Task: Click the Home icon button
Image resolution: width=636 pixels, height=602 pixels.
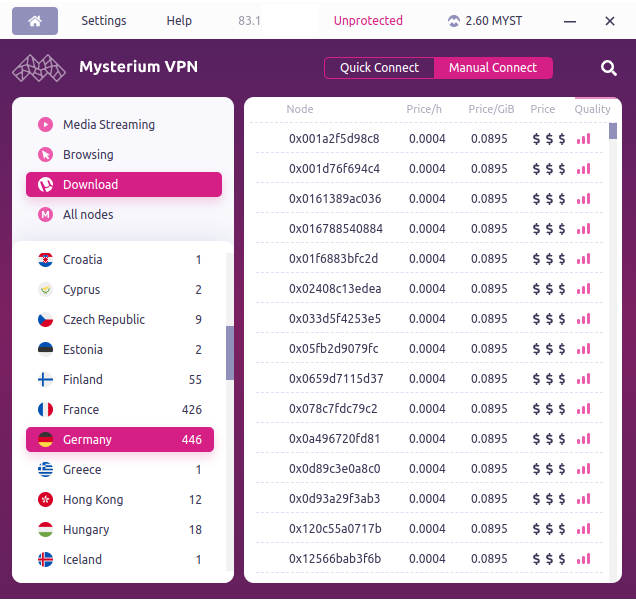Action: 35,21
